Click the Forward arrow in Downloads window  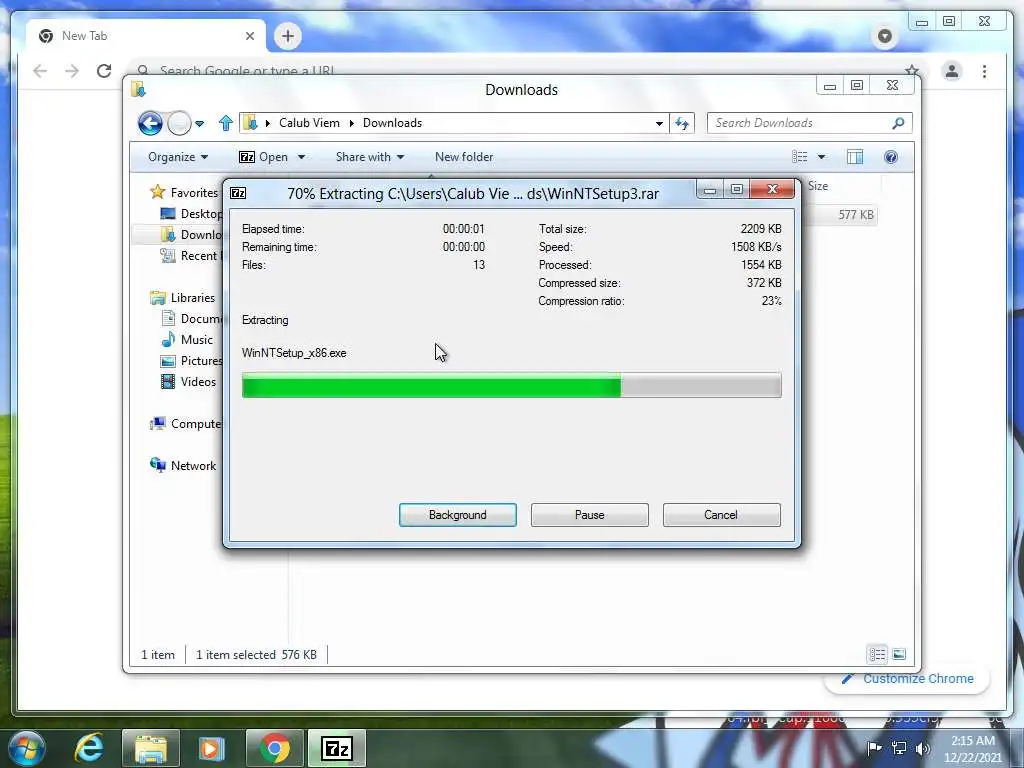click(179, 123)
